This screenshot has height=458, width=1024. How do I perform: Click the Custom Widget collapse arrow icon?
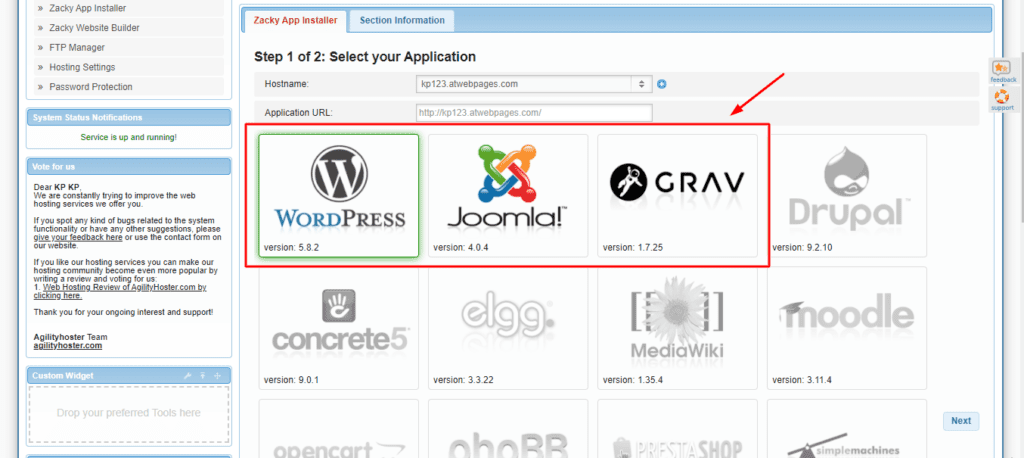[x=202, y=376]
